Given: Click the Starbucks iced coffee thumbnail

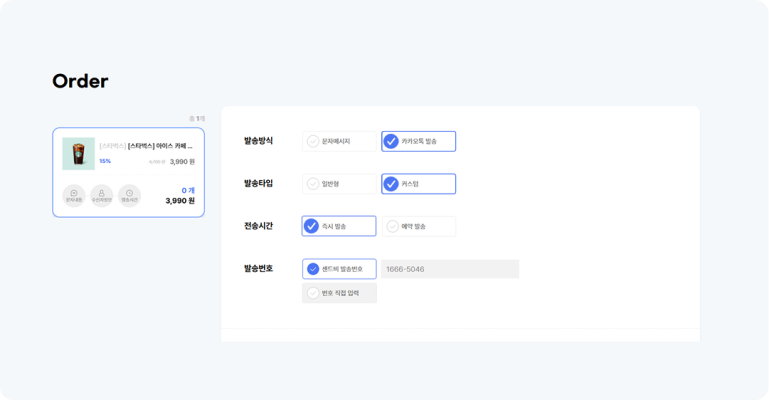Looking at the screenshot, I should (78, 154).
